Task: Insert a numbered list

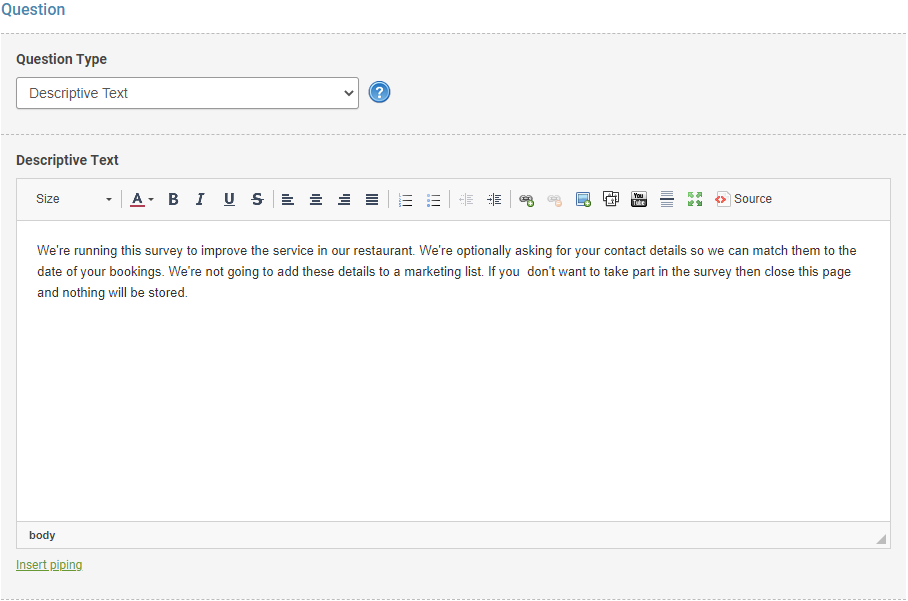Action: click(x=405, y=199)
